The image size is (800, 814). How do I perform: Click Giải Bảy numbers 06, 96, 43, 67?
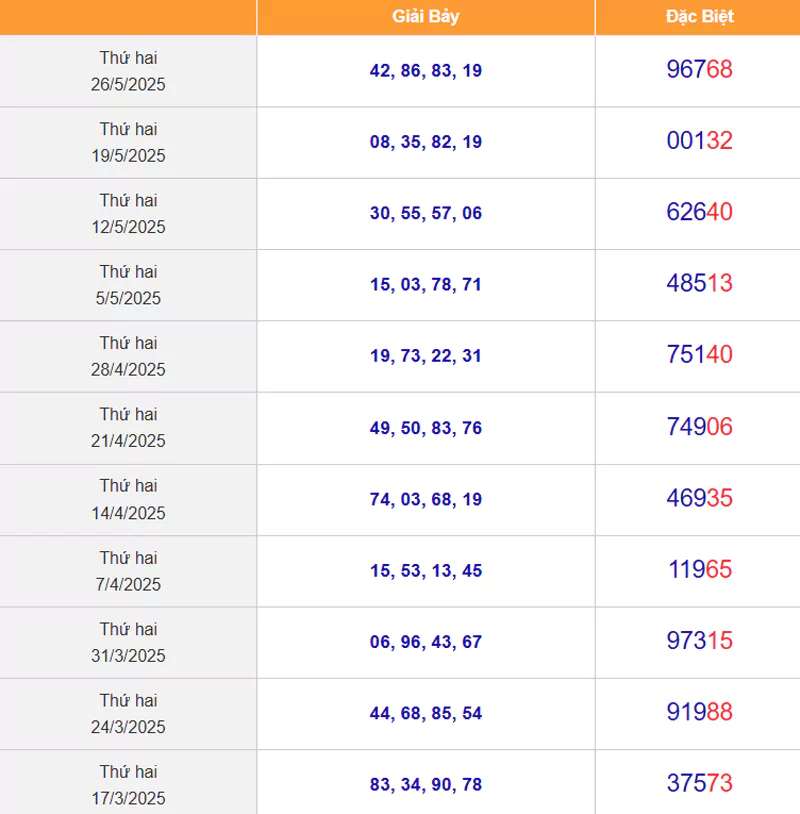[426, 642]
